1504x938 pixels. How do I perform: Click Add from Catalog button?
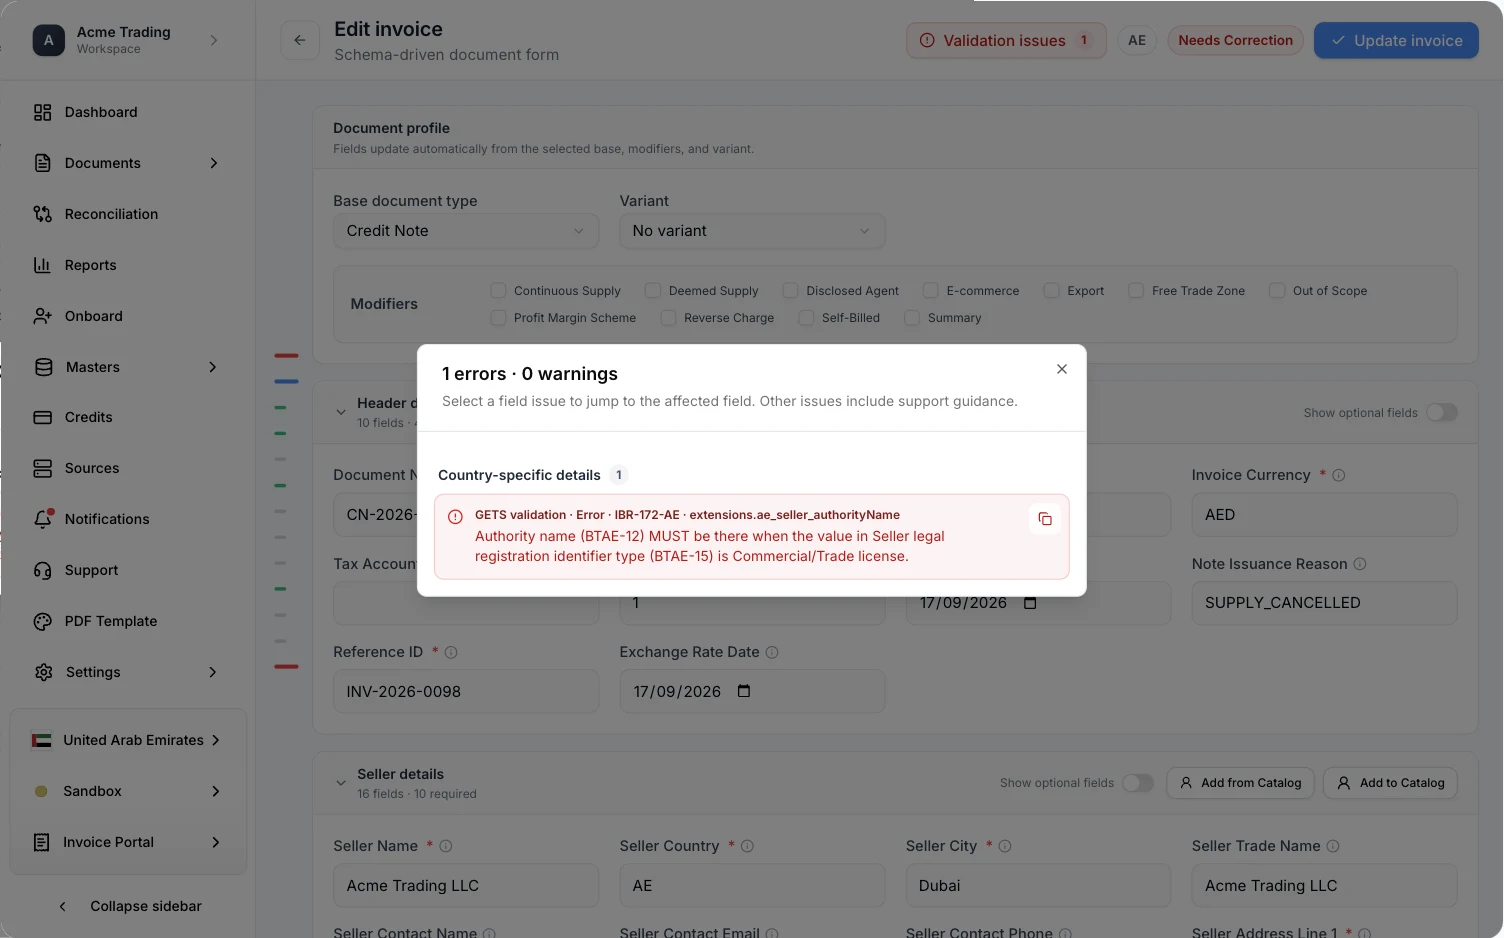click(x=1240, y=783)
